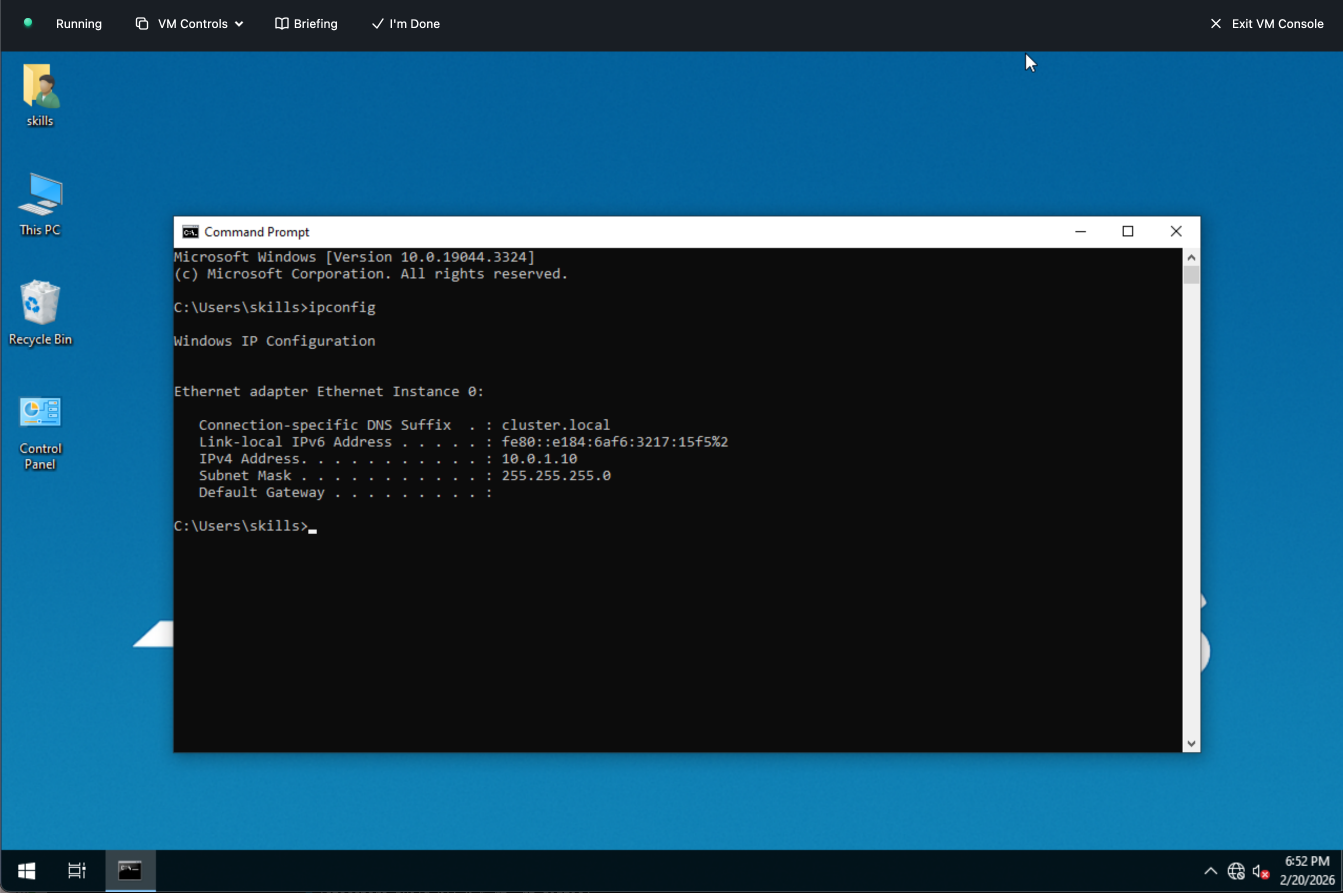Screen dimensions: 1343x893
Task: Open the Windows Start menu
Action: (x=27, y=871)
